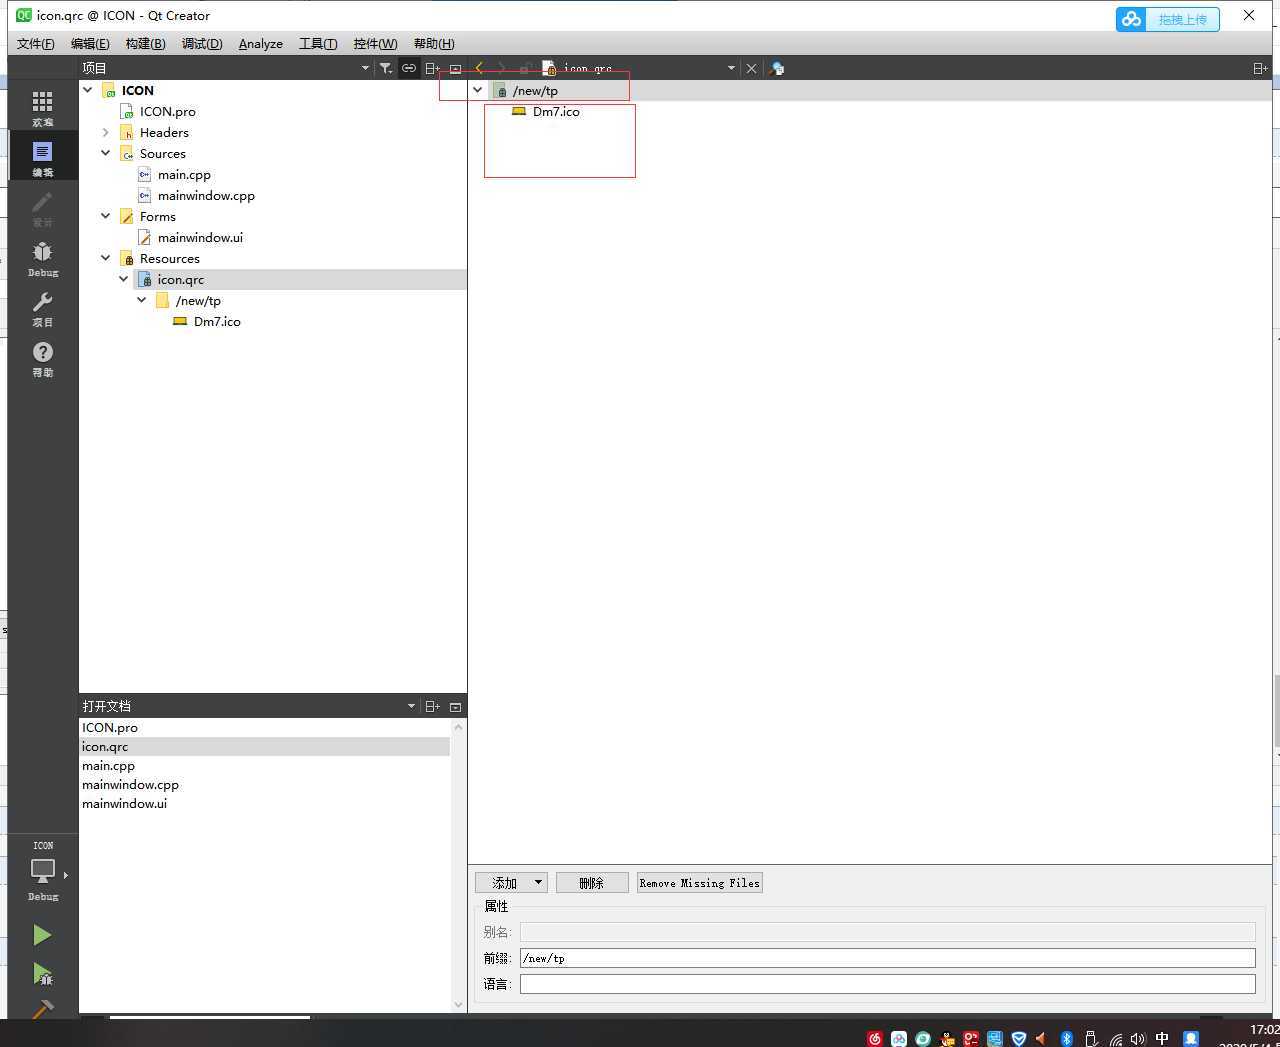This screenshot has height=1047, width=1280.
Task: Click the Chinese IME indicator
Action: tap(1162, 1038)
